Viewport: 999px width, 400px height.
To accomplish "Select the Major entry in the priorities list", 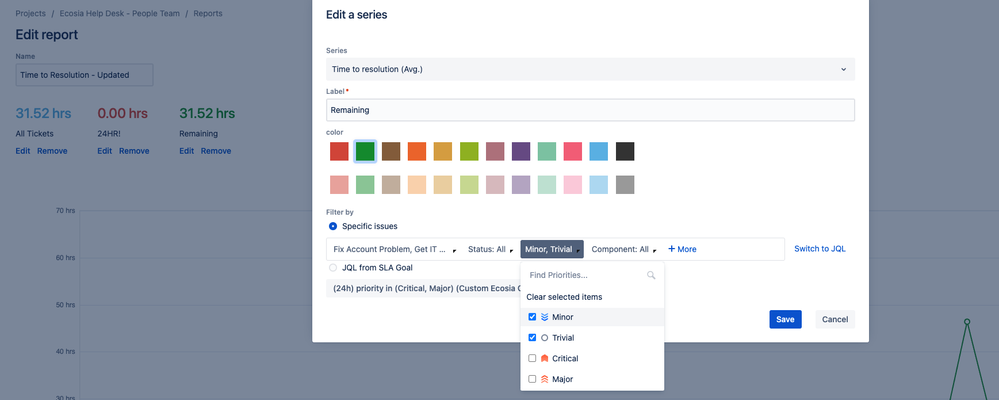I will [x=592, y=379].
